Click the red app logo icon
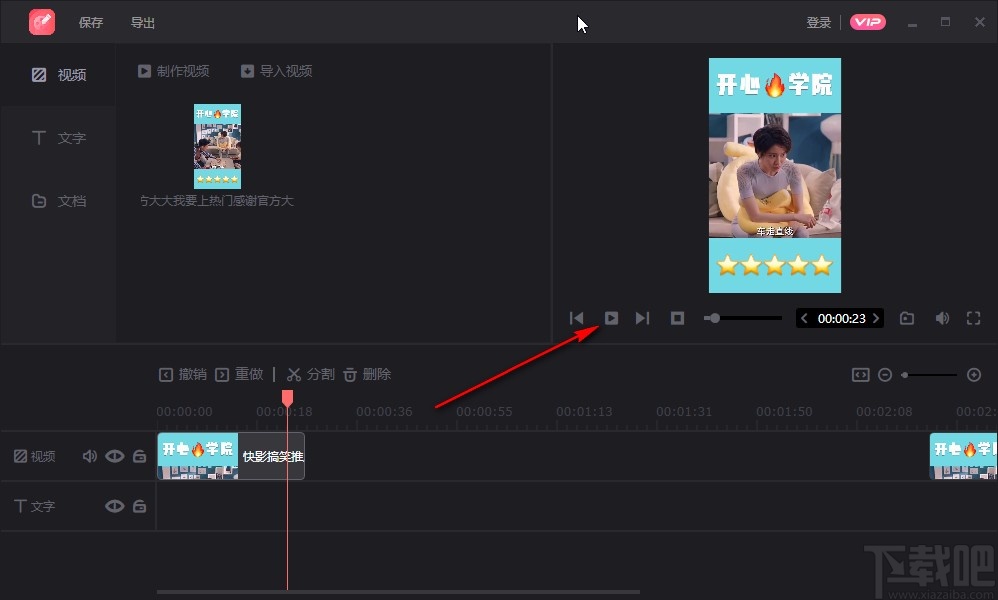 [x=42, y=22]
